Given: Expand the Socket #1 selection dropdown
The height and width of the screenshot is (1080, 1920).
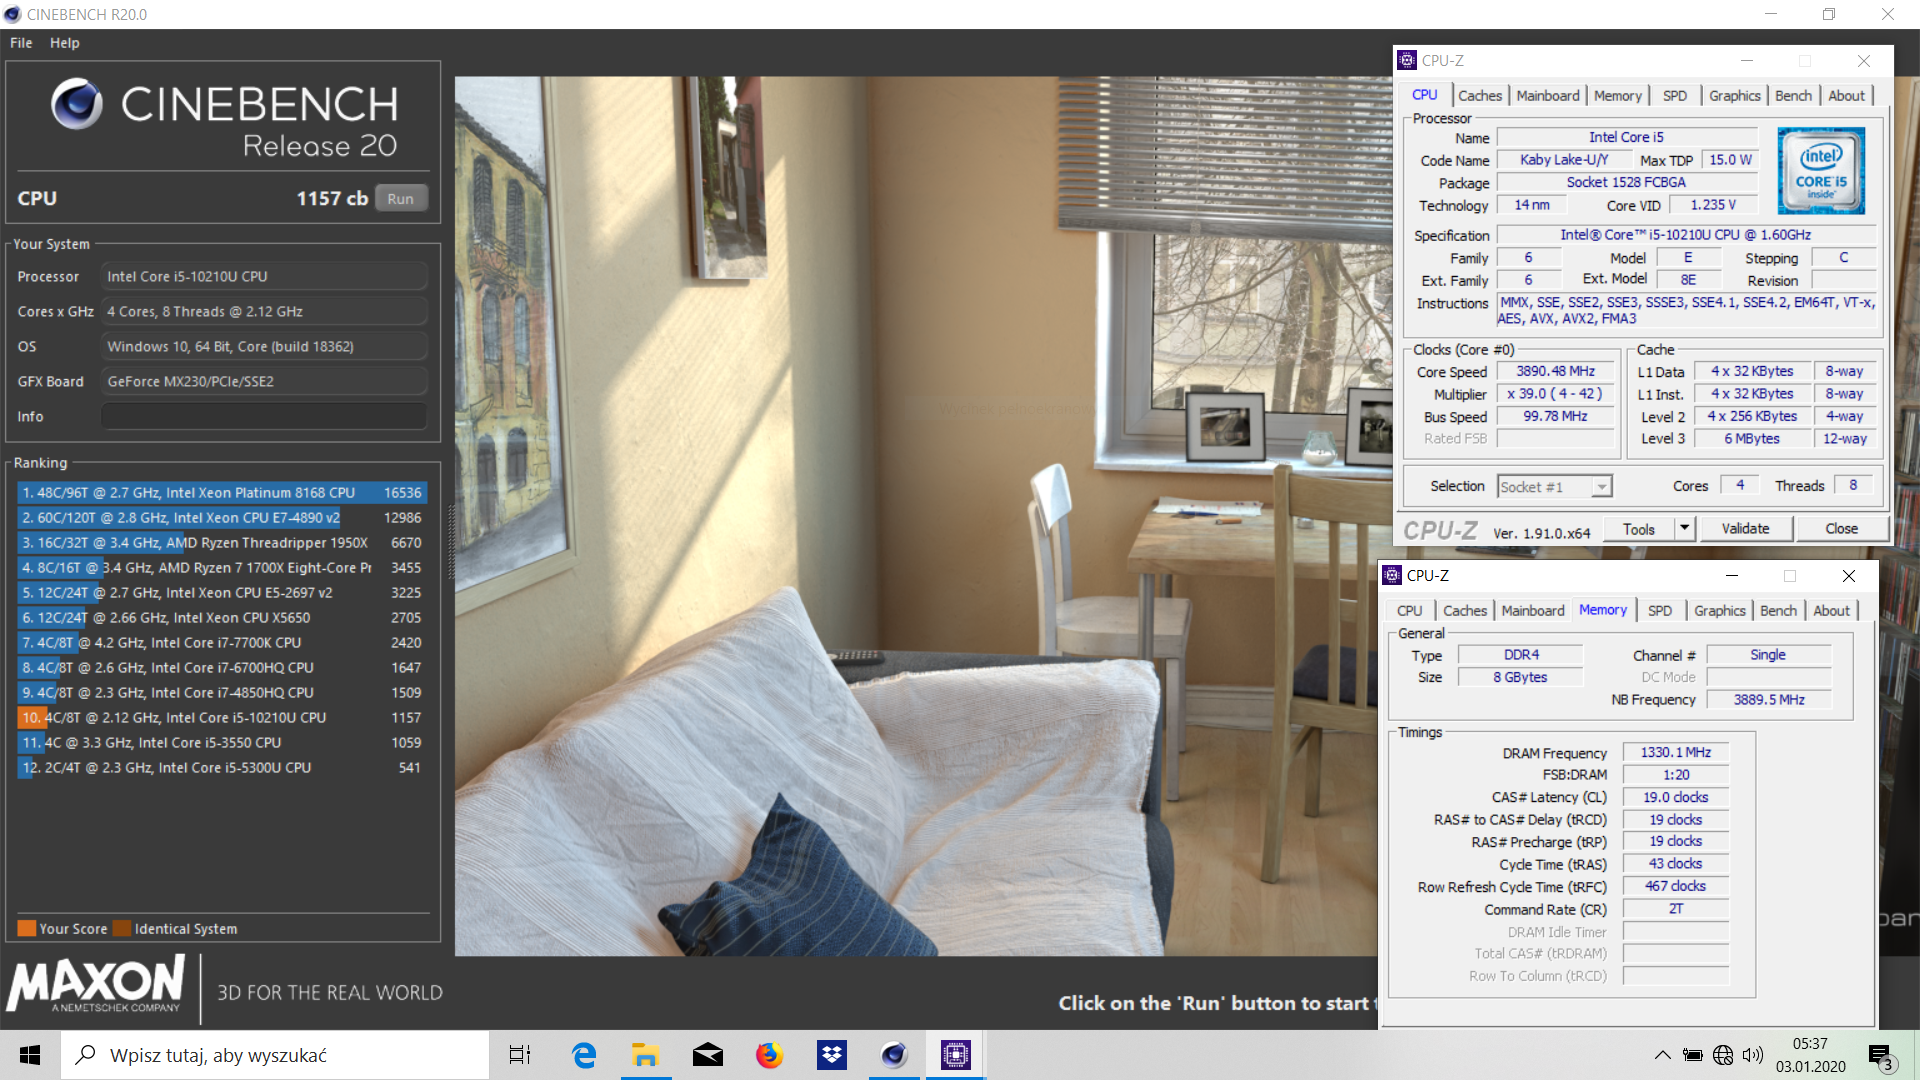Looking at the screenshot, I should (x=1602, y=487).
